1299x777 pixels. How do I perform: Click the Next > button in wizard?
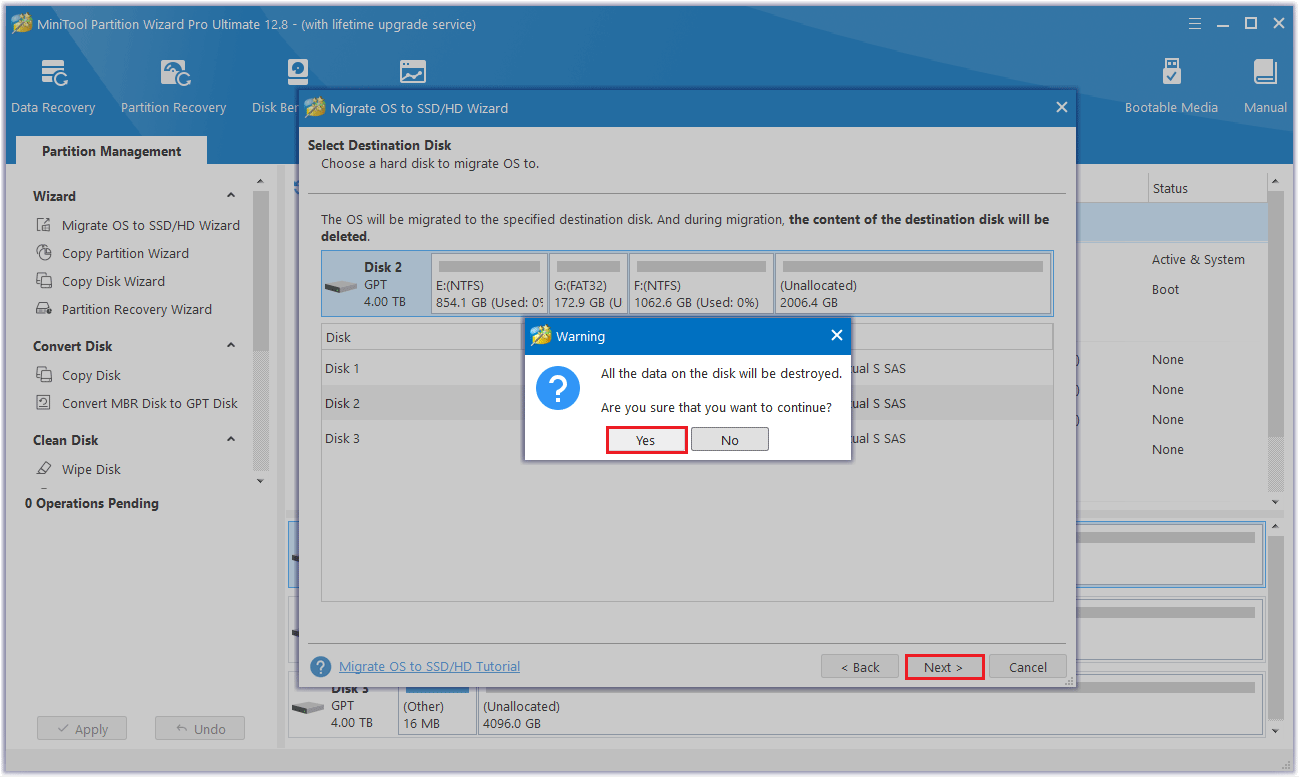[x=944, y=667]
